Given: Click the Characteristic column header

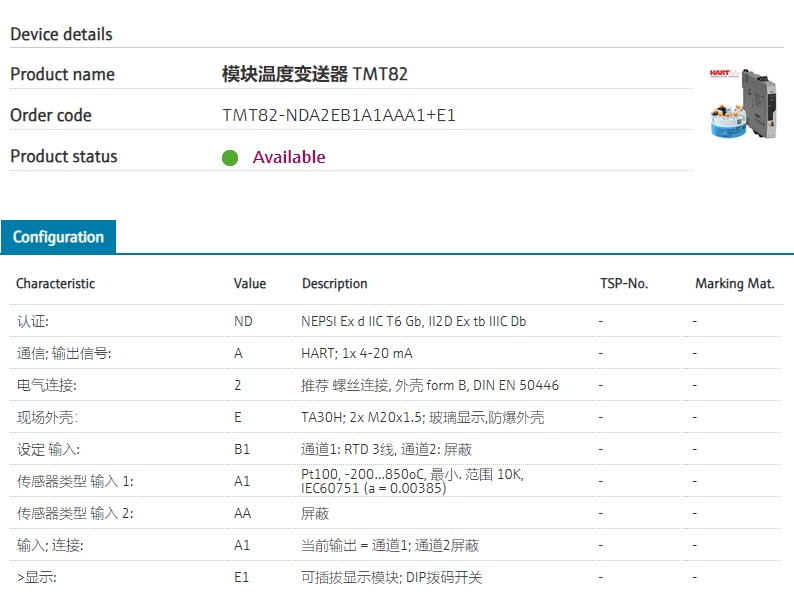Looking at the screenshot, I should (55, 284).
